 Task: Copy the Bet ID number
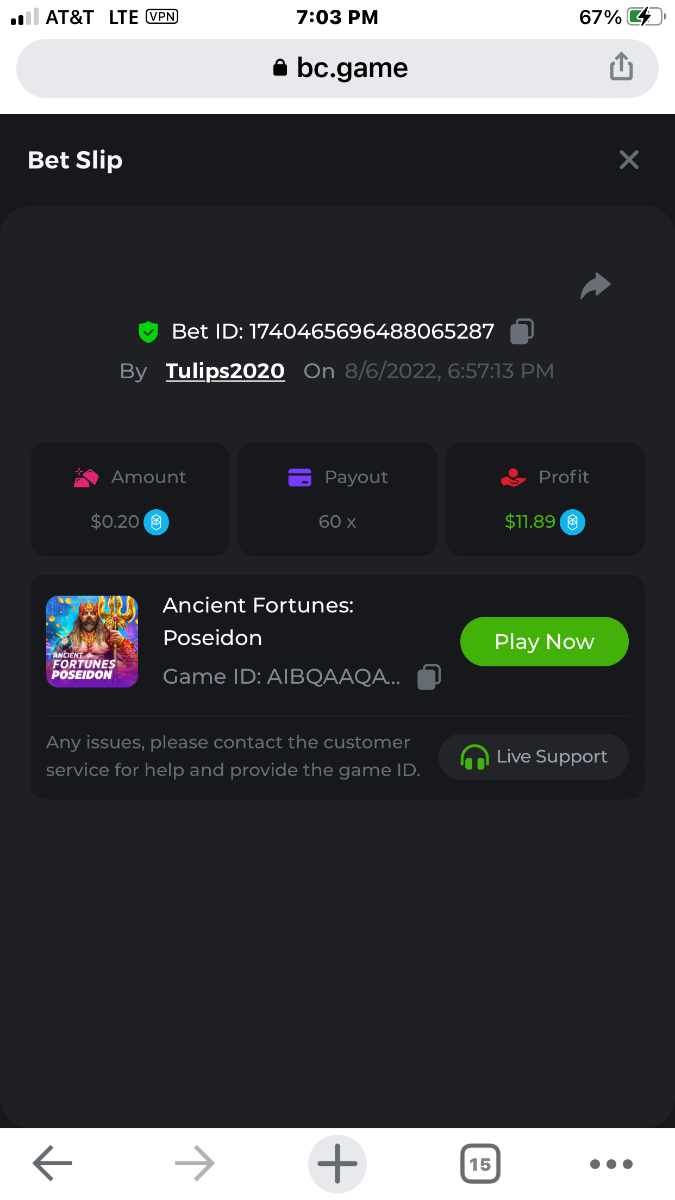point(522,331)
